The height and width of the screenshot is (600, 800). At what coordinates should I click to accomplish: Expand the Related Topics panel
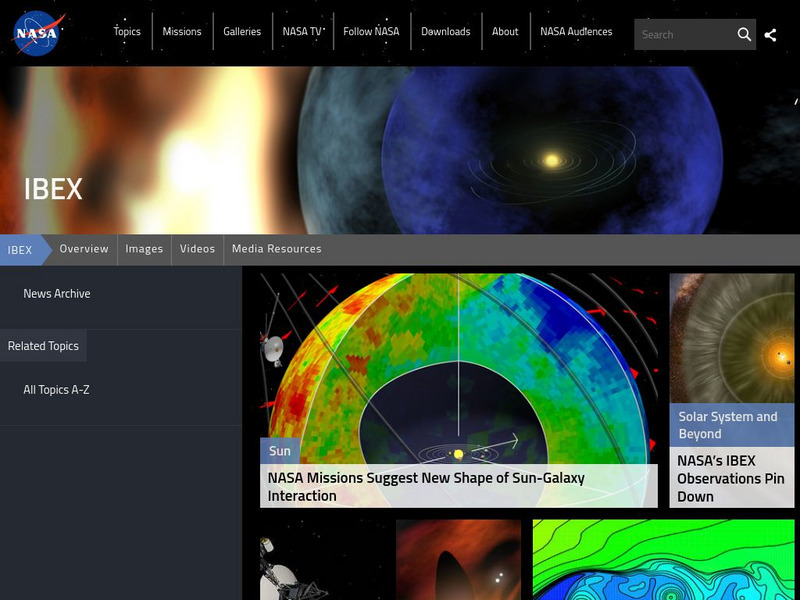44,344
